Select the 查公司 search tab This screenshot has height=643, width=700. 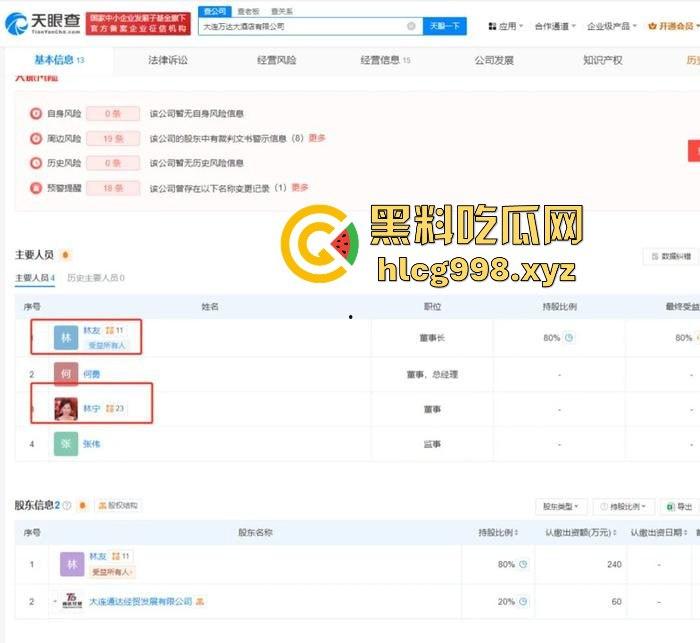point(215,11)
